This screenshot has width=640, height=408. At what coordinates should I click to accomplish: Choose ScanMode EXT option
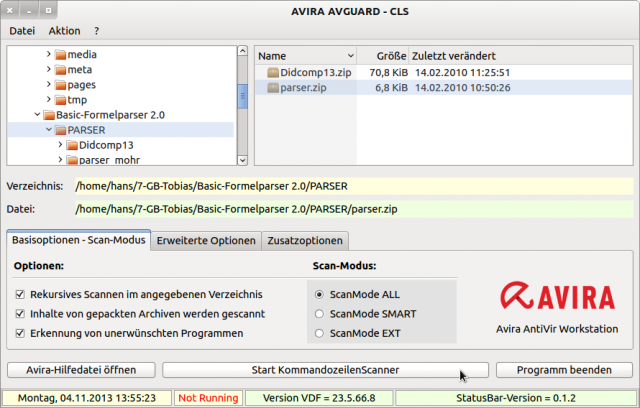click(320, 333)
